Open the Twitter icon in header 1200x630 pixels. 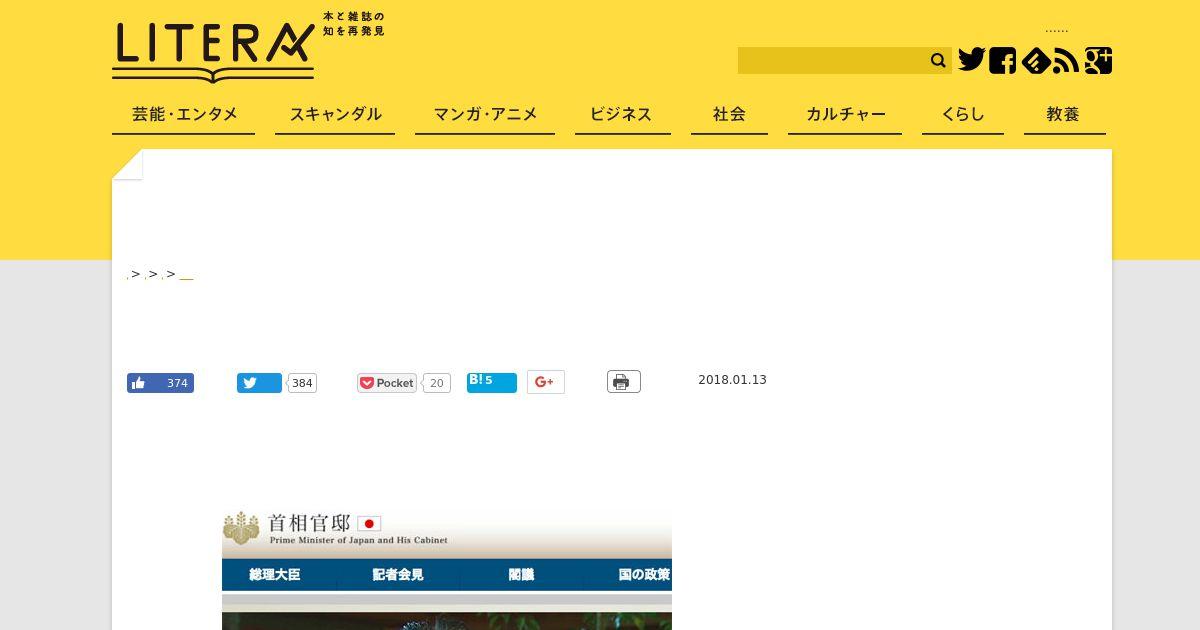tap(971, 60)
